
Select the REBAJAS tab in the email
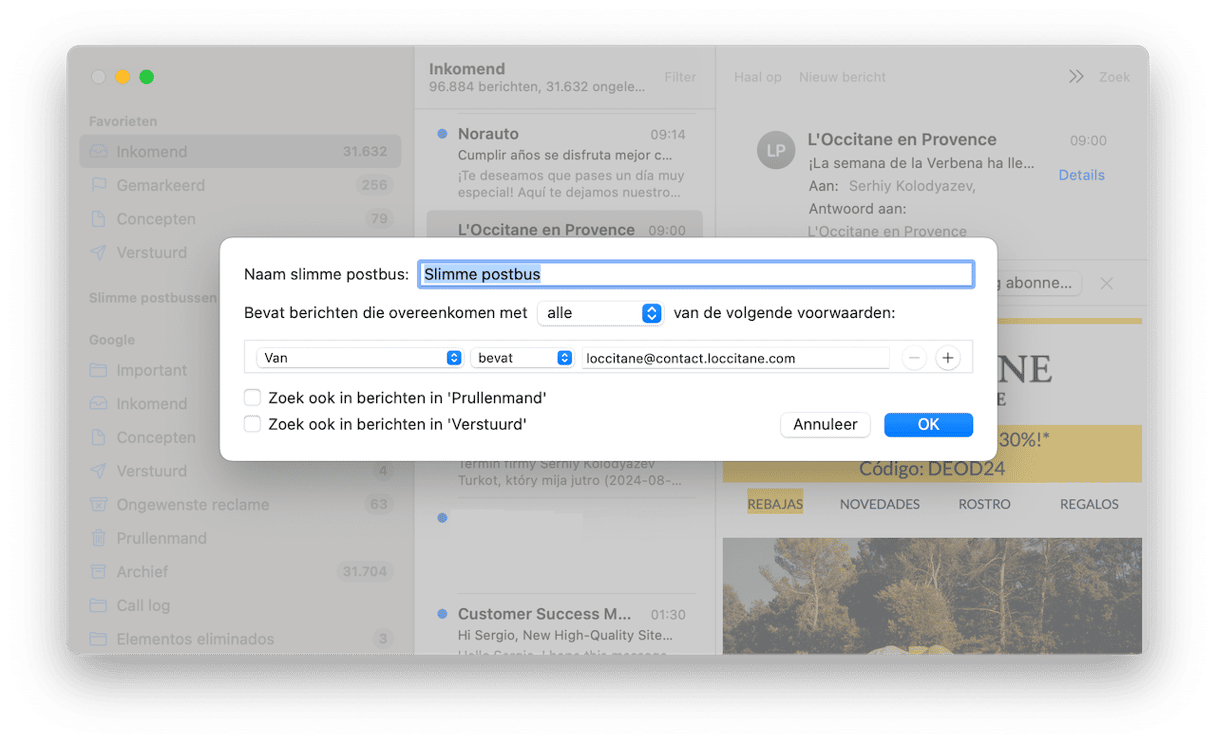pos(775,504)
